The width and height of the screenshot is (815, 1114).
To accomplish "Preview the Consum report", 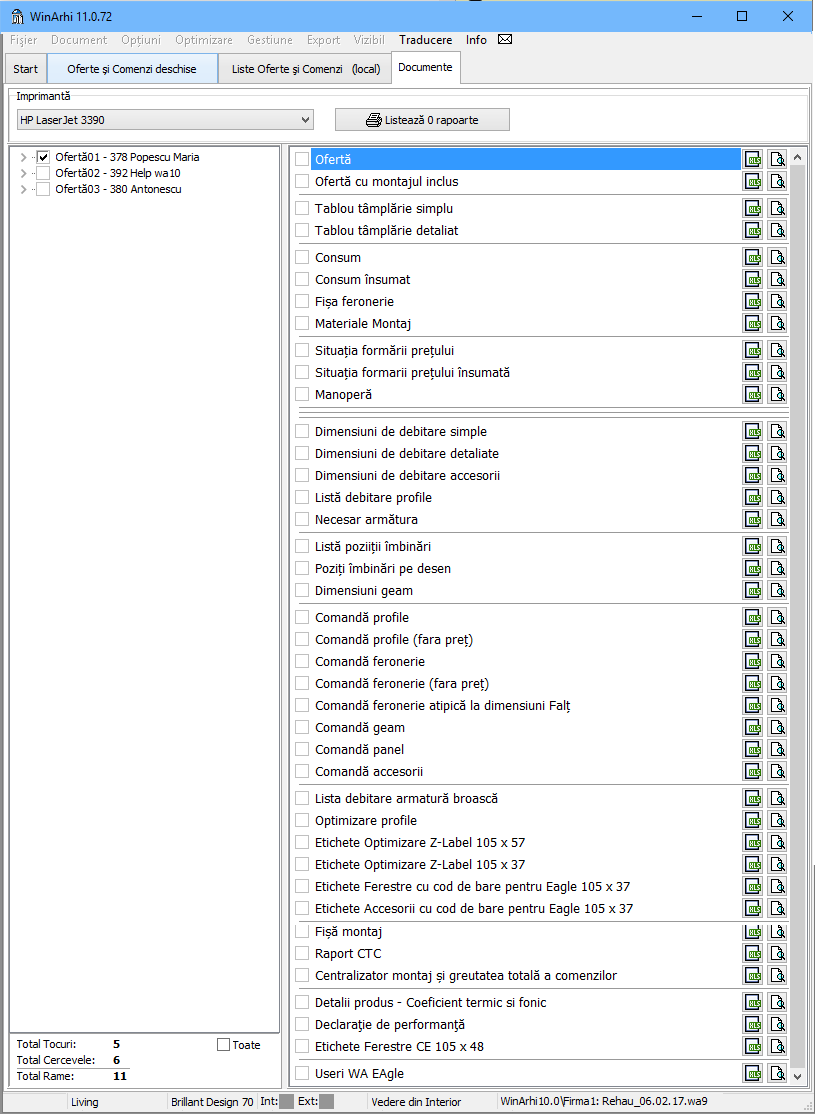I will (x=777, y=257).
